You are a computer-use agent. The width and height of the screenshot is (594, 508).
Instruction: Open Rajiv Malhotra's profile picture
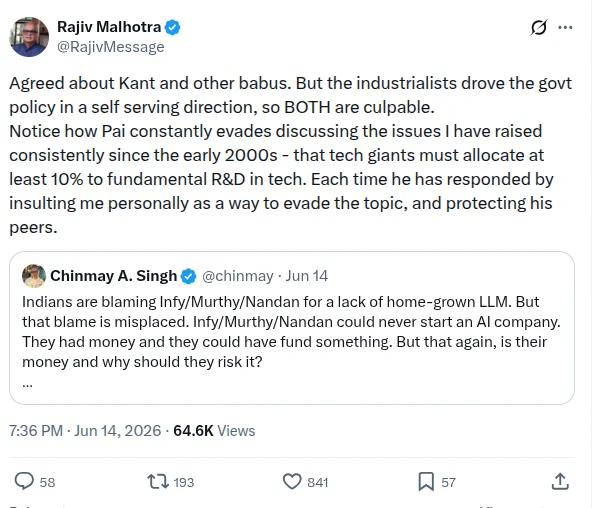click(x=29, y=37)
